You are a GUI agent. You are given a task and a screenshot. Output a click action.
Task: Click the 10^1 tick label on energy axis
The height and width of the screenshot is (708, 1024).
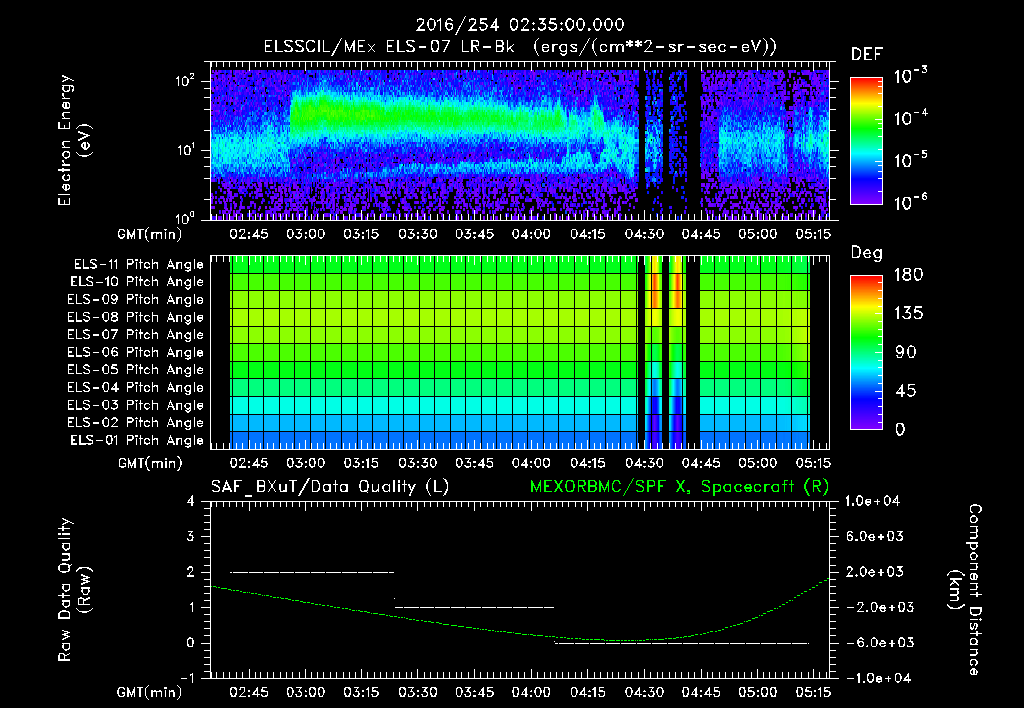185,150
